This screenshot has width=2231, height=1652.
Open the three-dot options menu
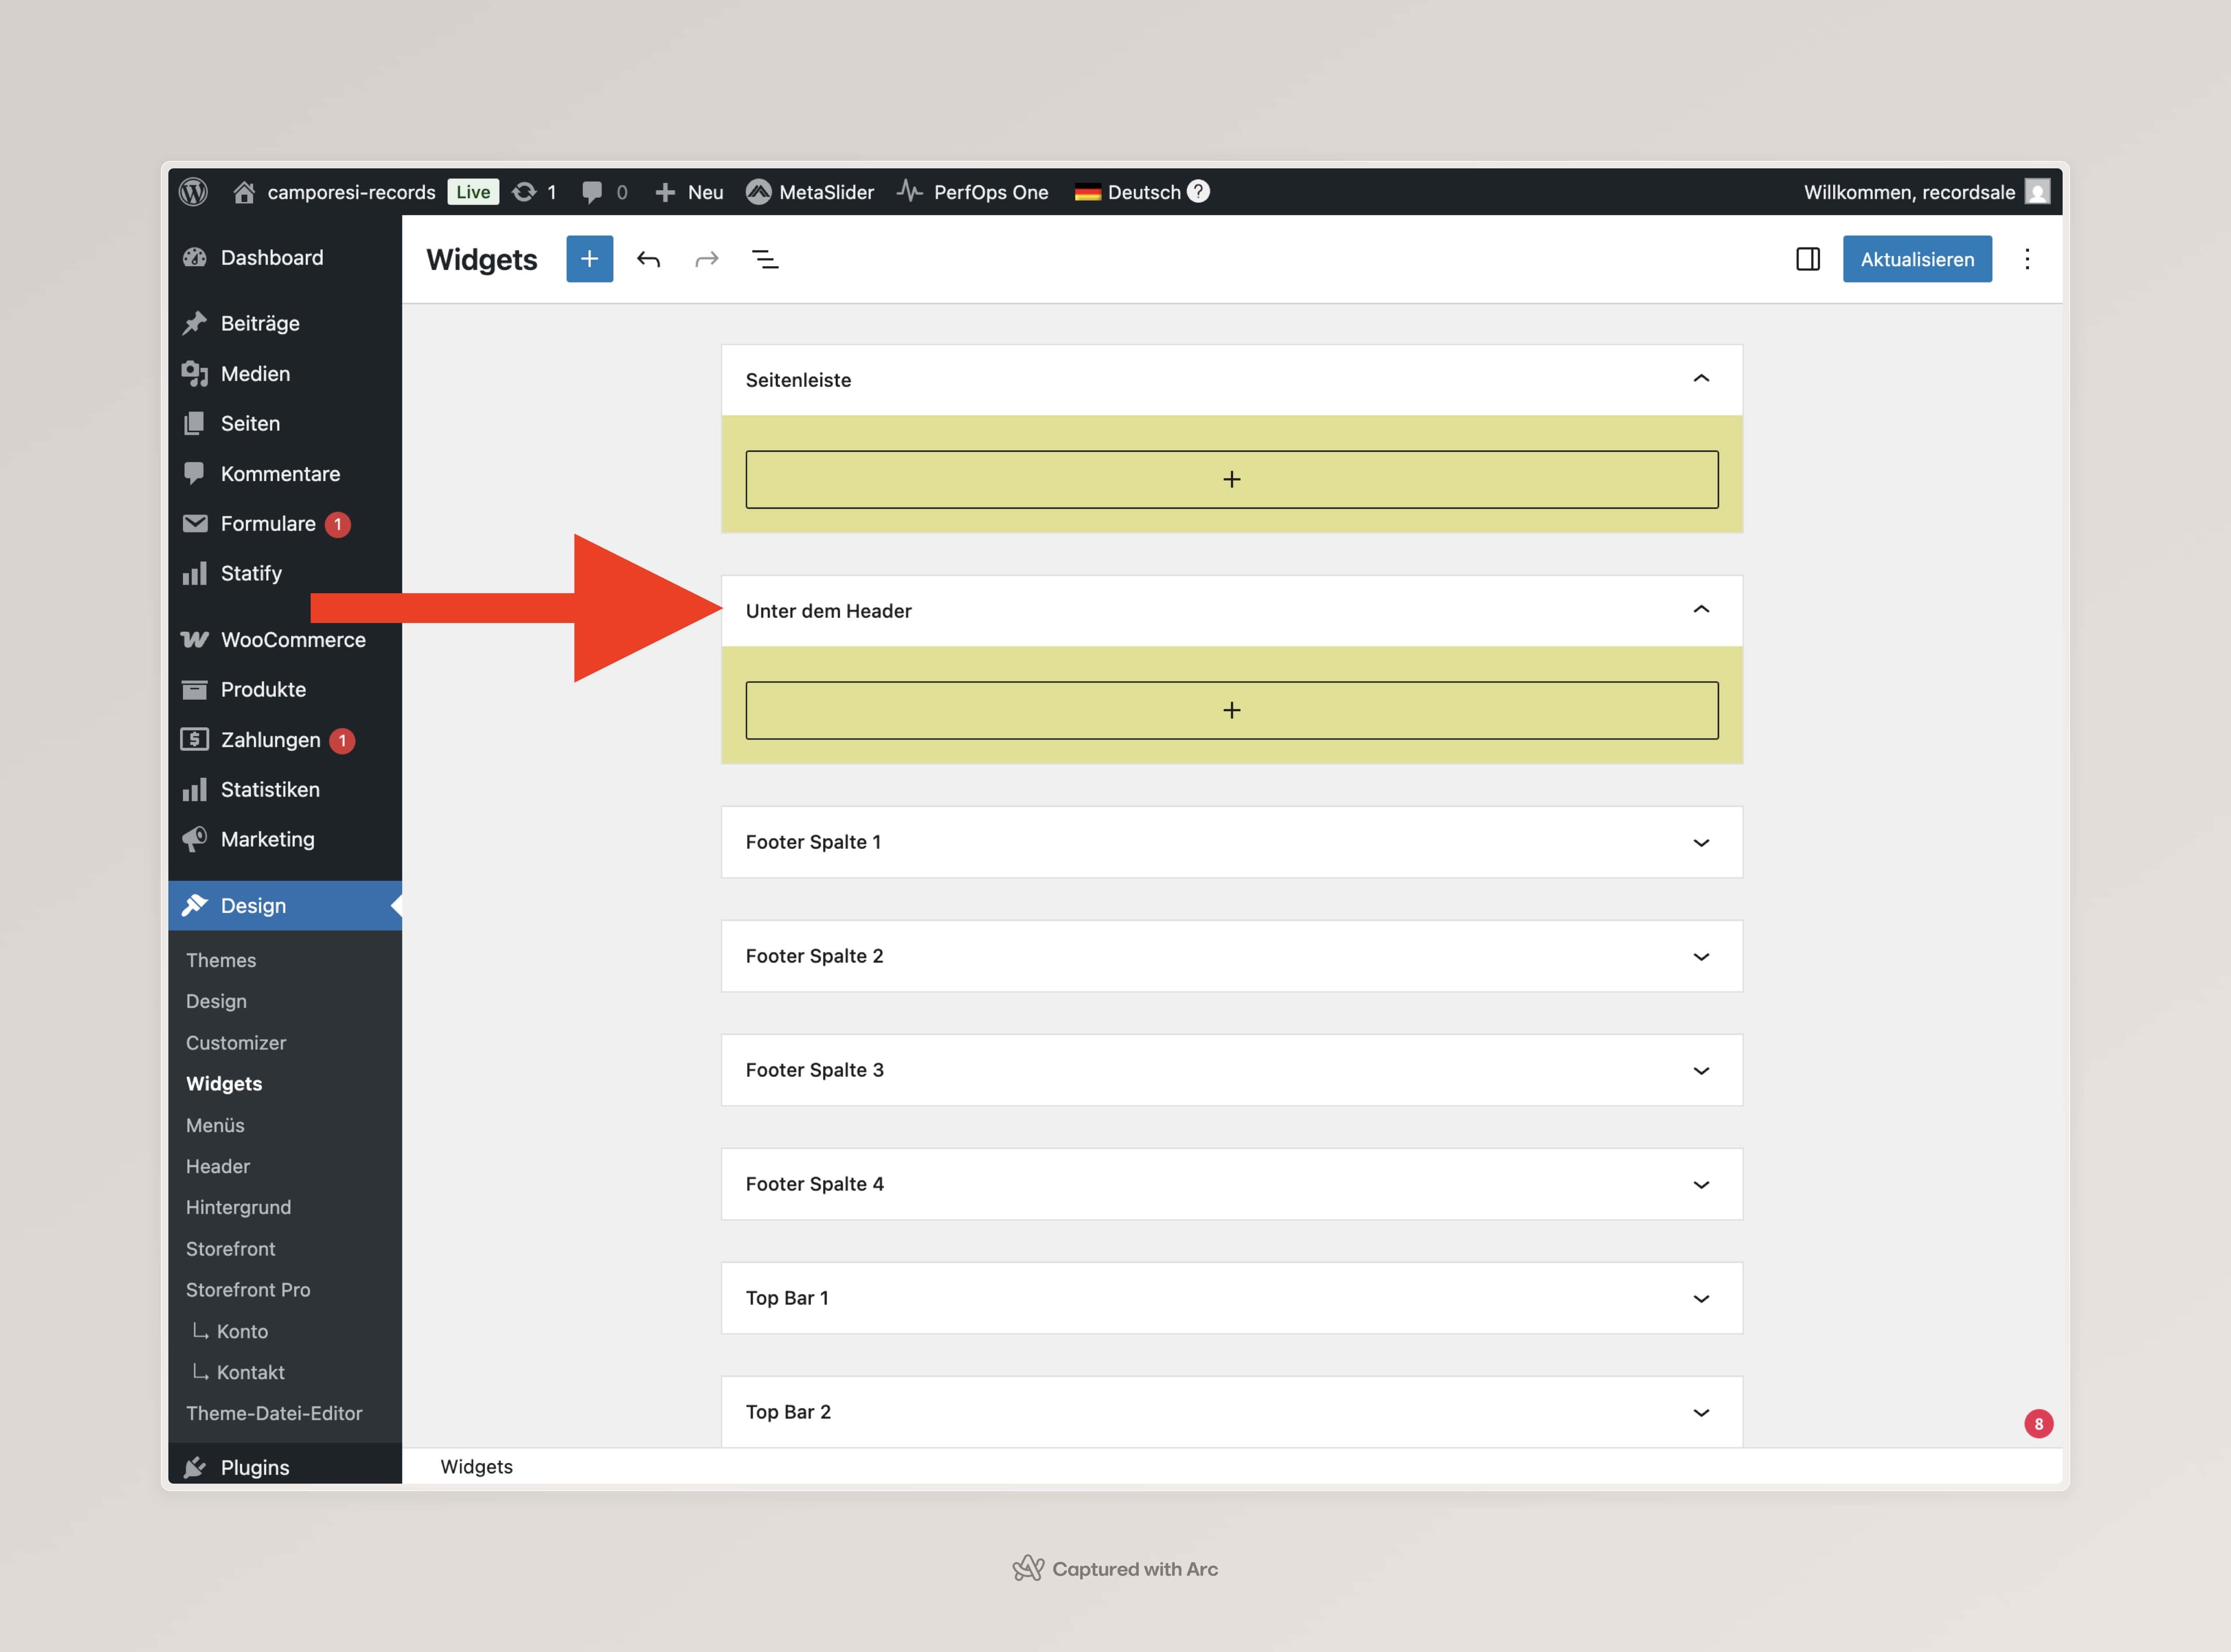click(x=2027, y=259)
